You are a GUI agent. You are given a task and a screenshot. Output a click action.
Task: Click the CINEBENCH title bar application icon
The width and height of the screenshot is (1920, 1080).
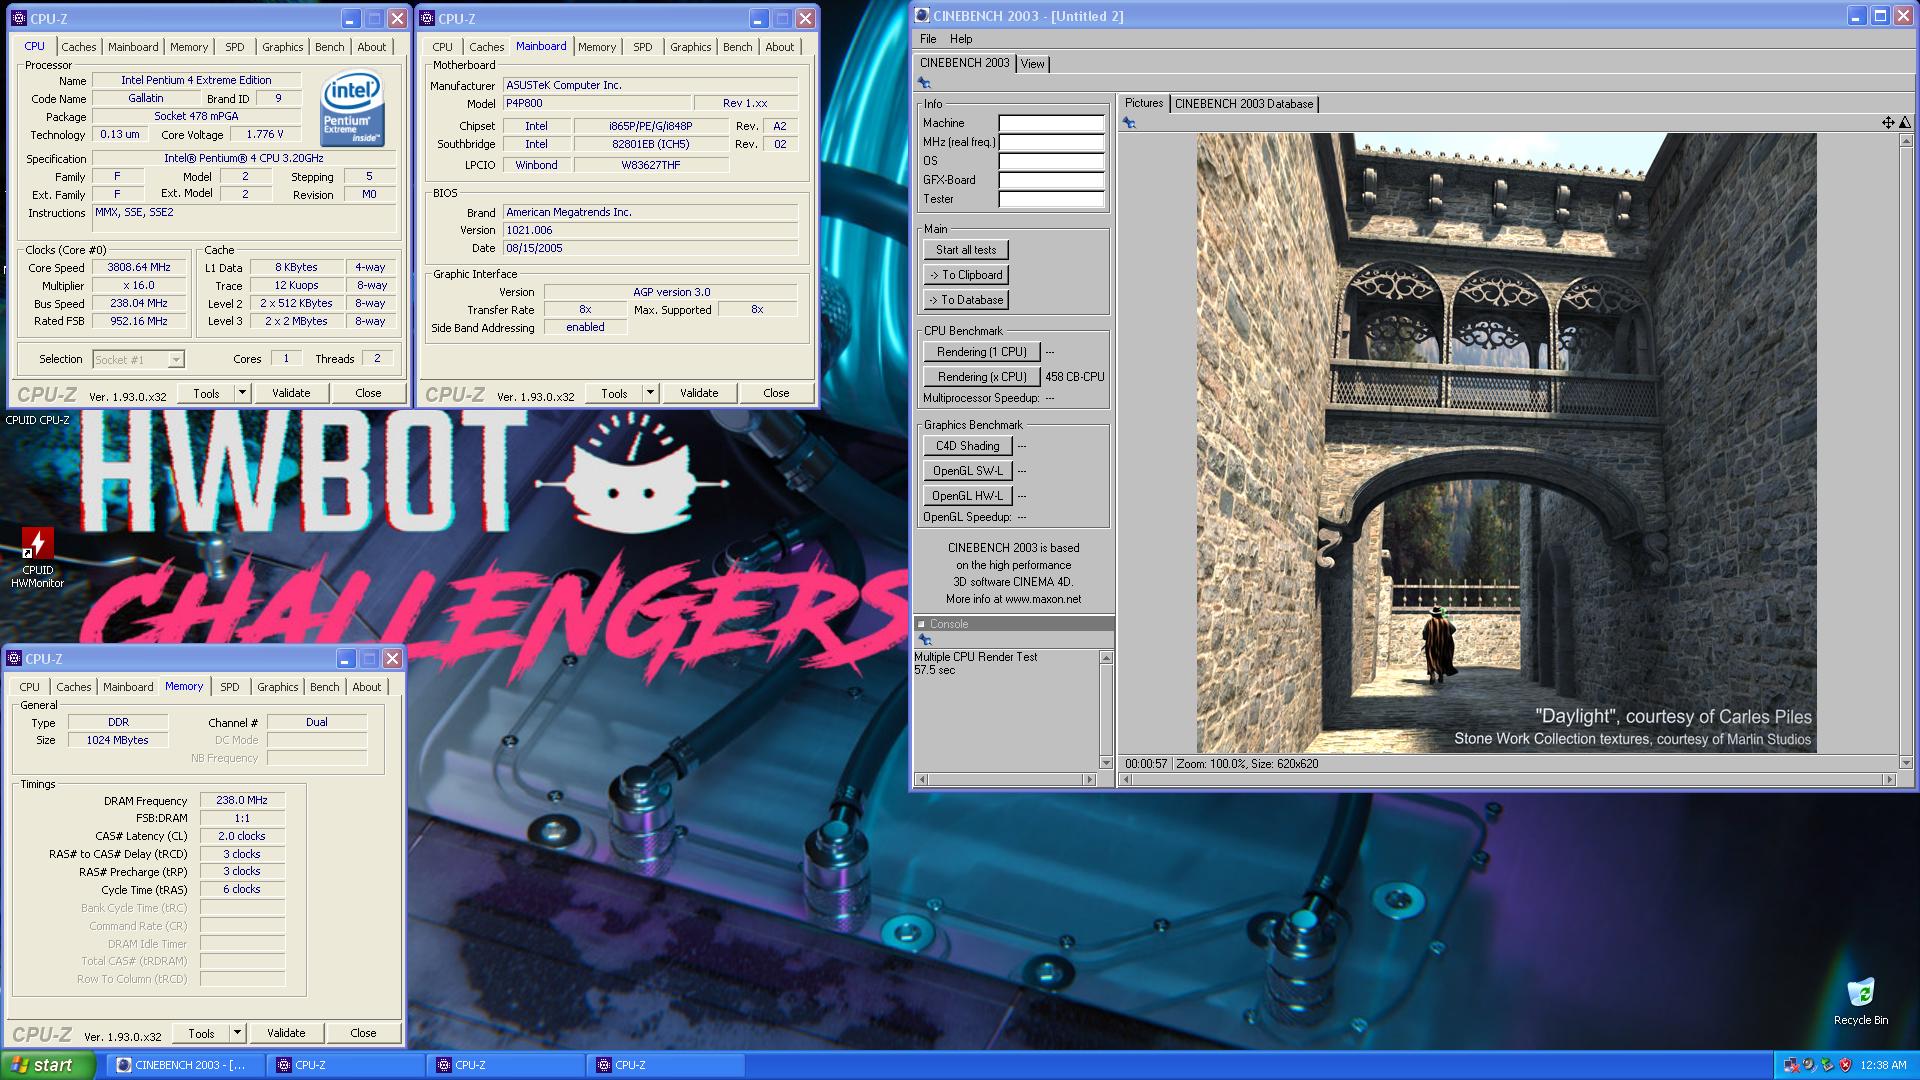coord(923,16)
